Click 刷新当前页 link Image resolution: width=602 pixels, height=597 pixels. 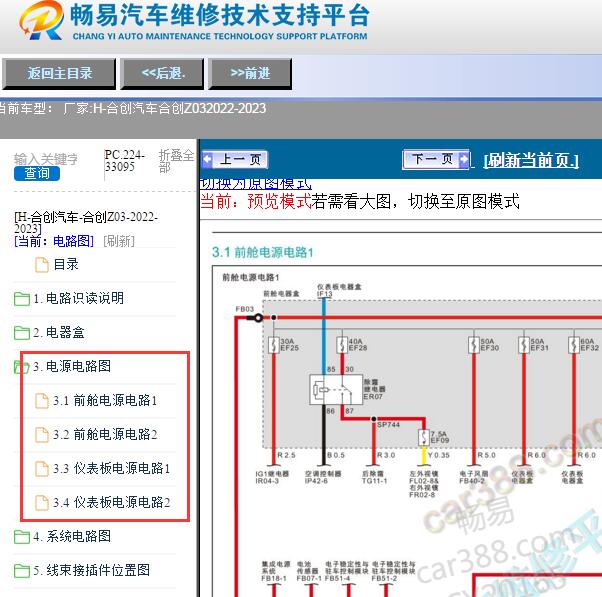pos(531,160)
